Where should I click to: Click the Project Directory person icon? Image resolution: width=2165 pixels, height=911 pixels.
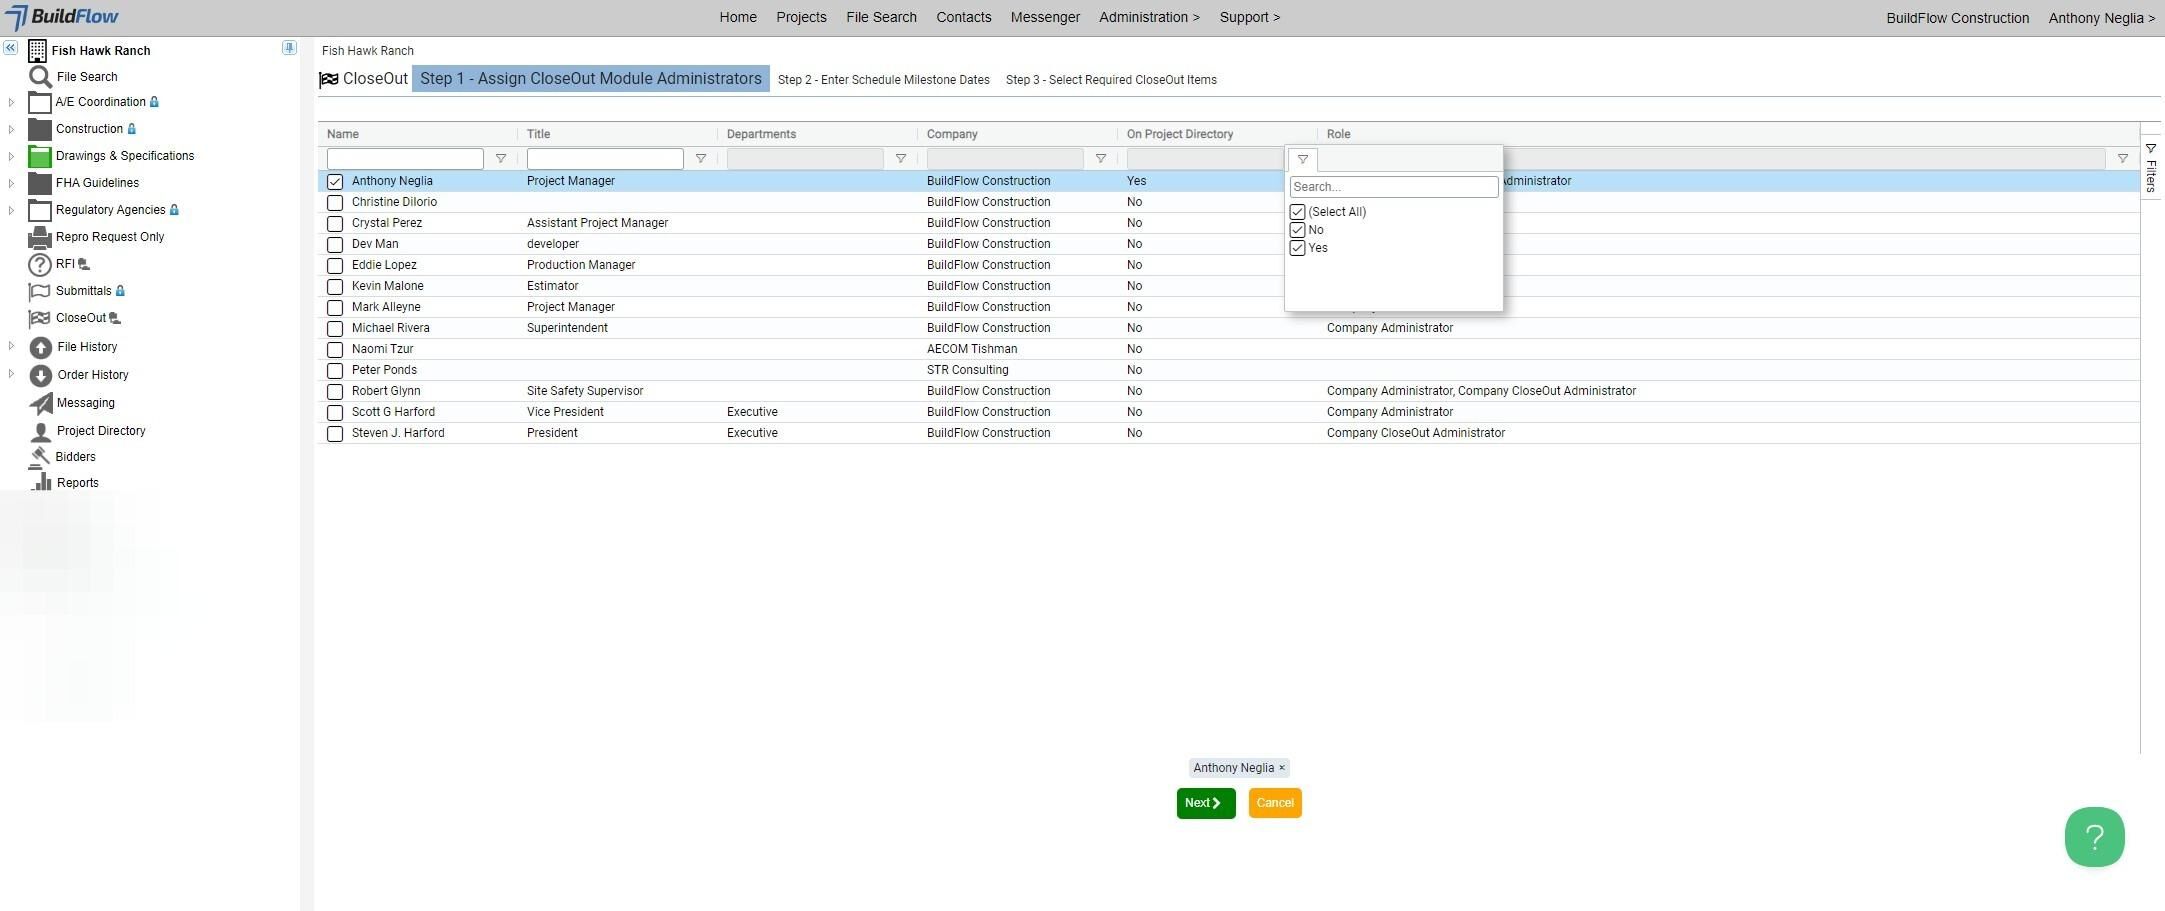[41, 431]
